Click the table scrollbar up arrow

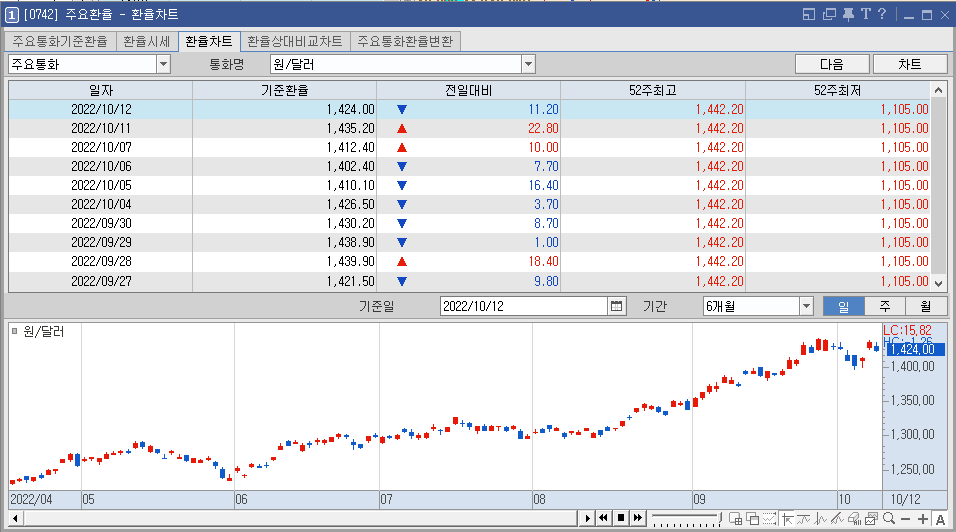(x=938, y=90)
